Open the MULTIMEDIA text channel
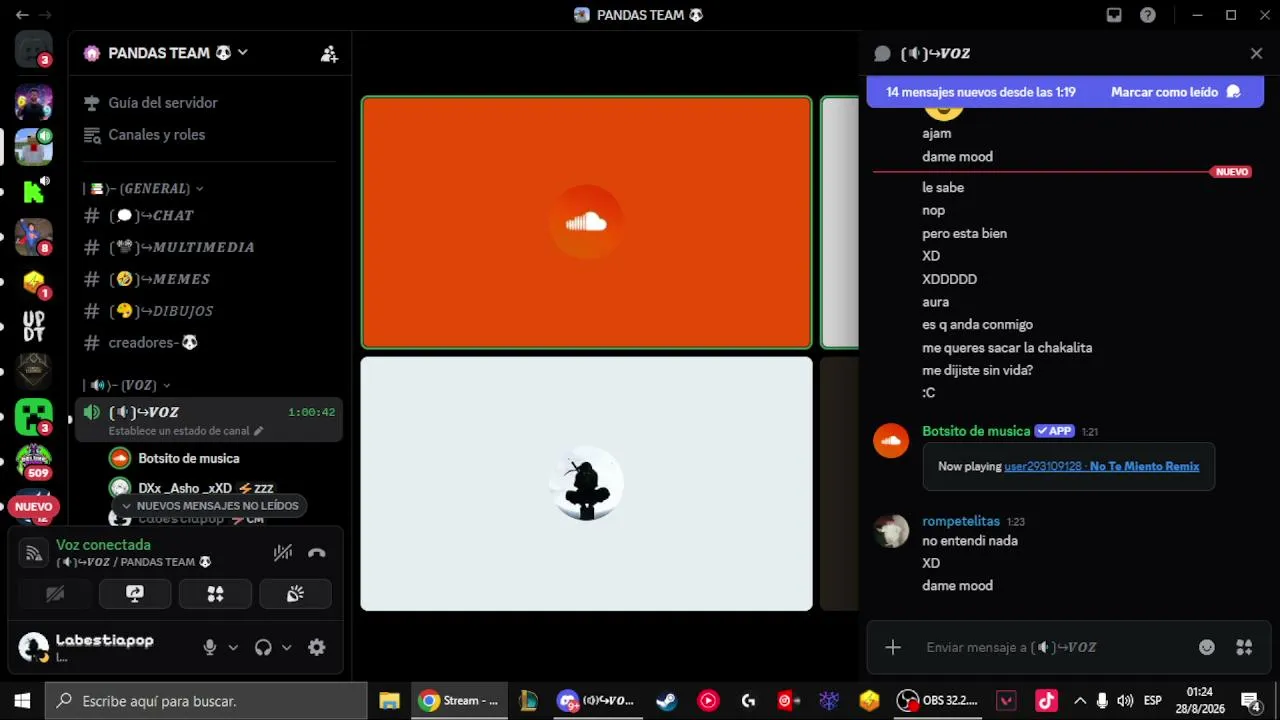The width and height of the screenshot is (1280, 720). [210, 247]
